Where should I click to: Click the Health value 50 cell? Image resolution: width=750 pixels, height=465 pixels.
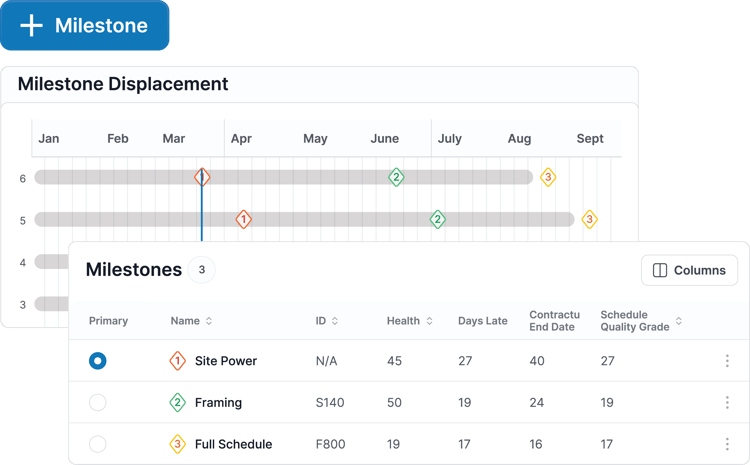coord(394,402)
